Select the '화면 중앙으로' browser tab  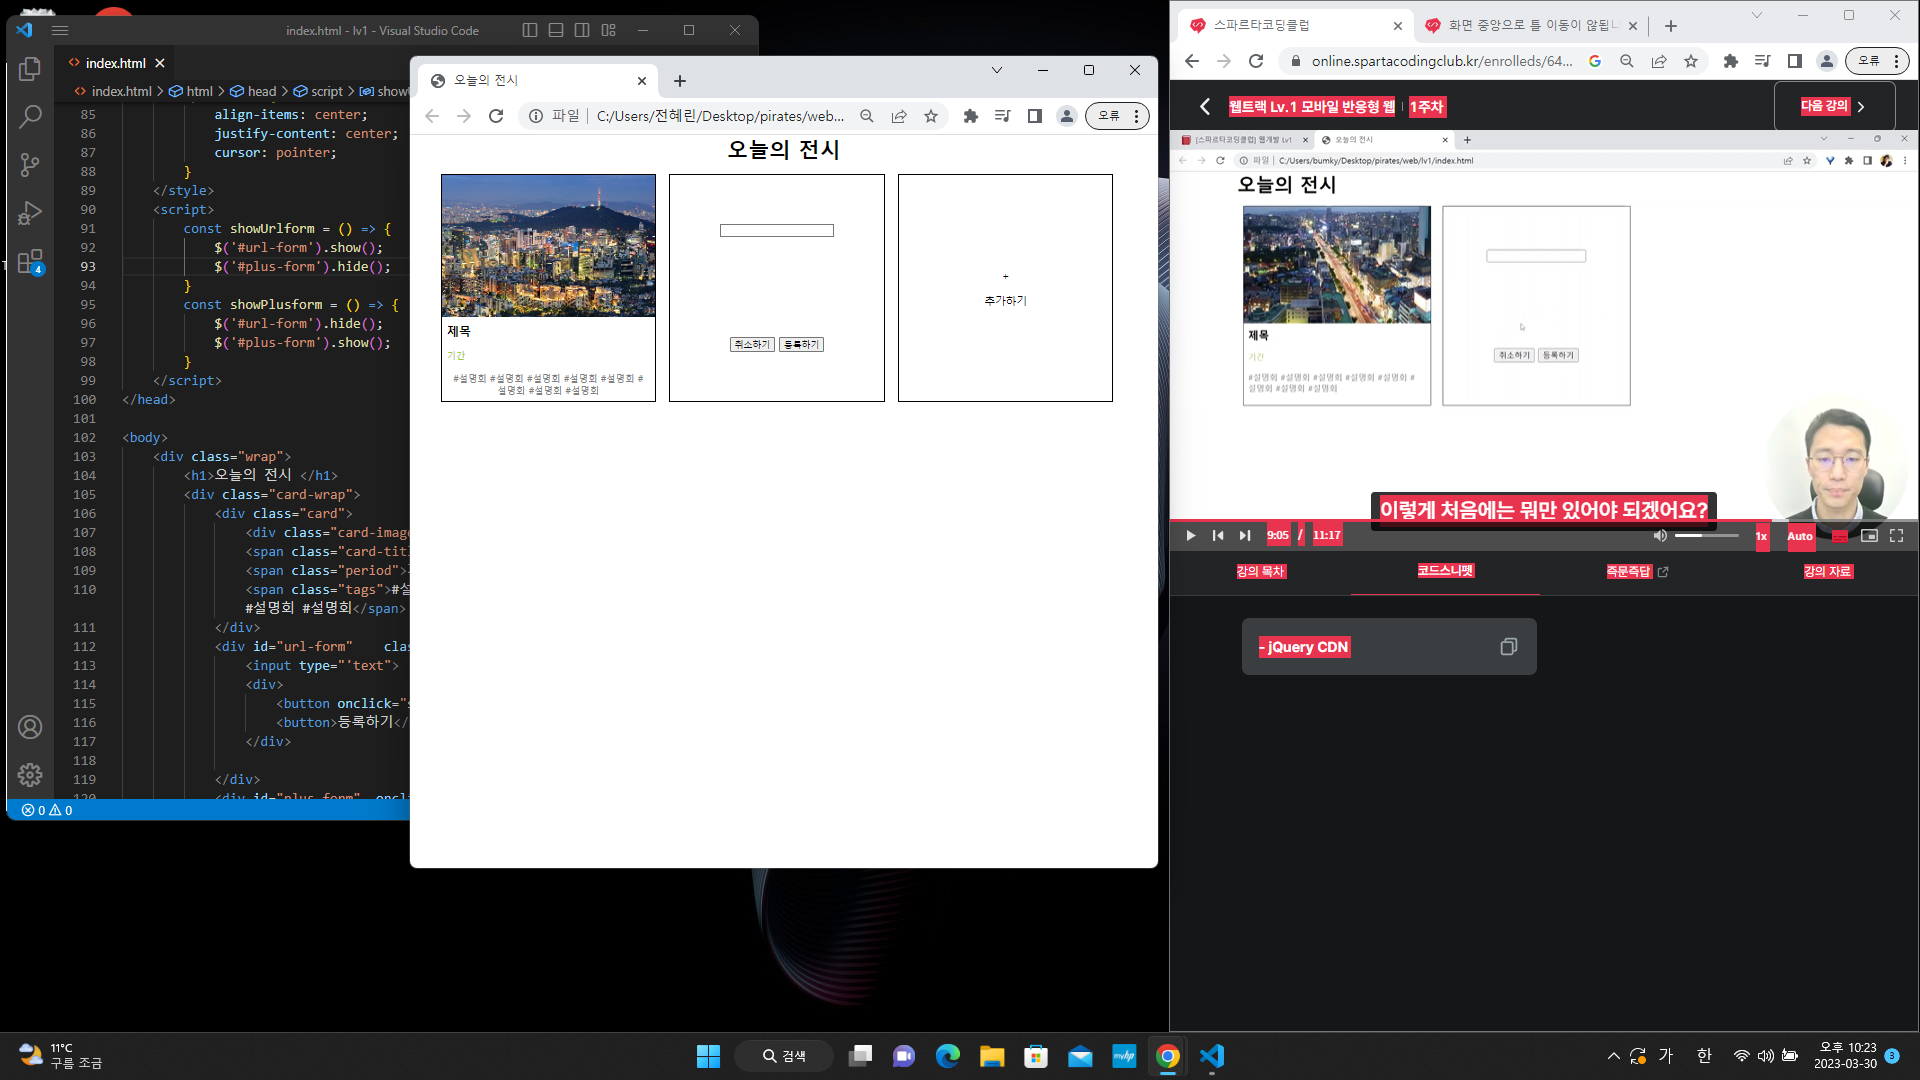click(x=1530, y=26)
